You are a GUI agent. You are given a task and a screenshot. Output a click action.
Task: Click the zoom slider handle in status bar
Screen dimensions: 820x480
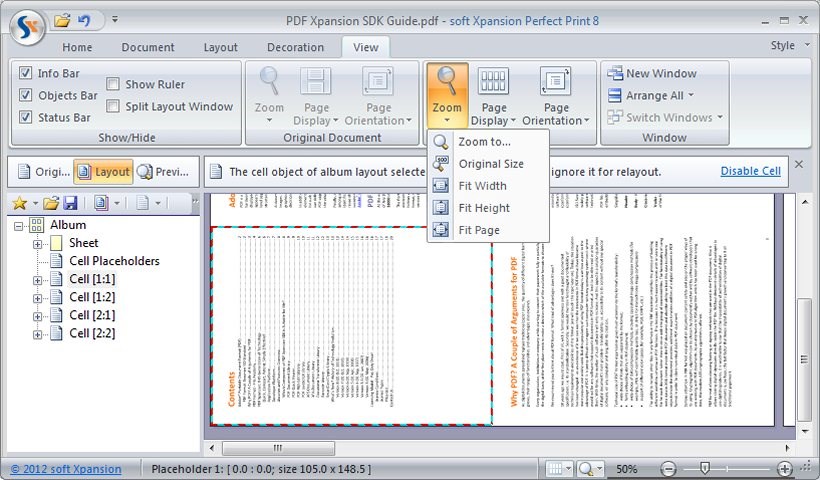click(704, 467)
